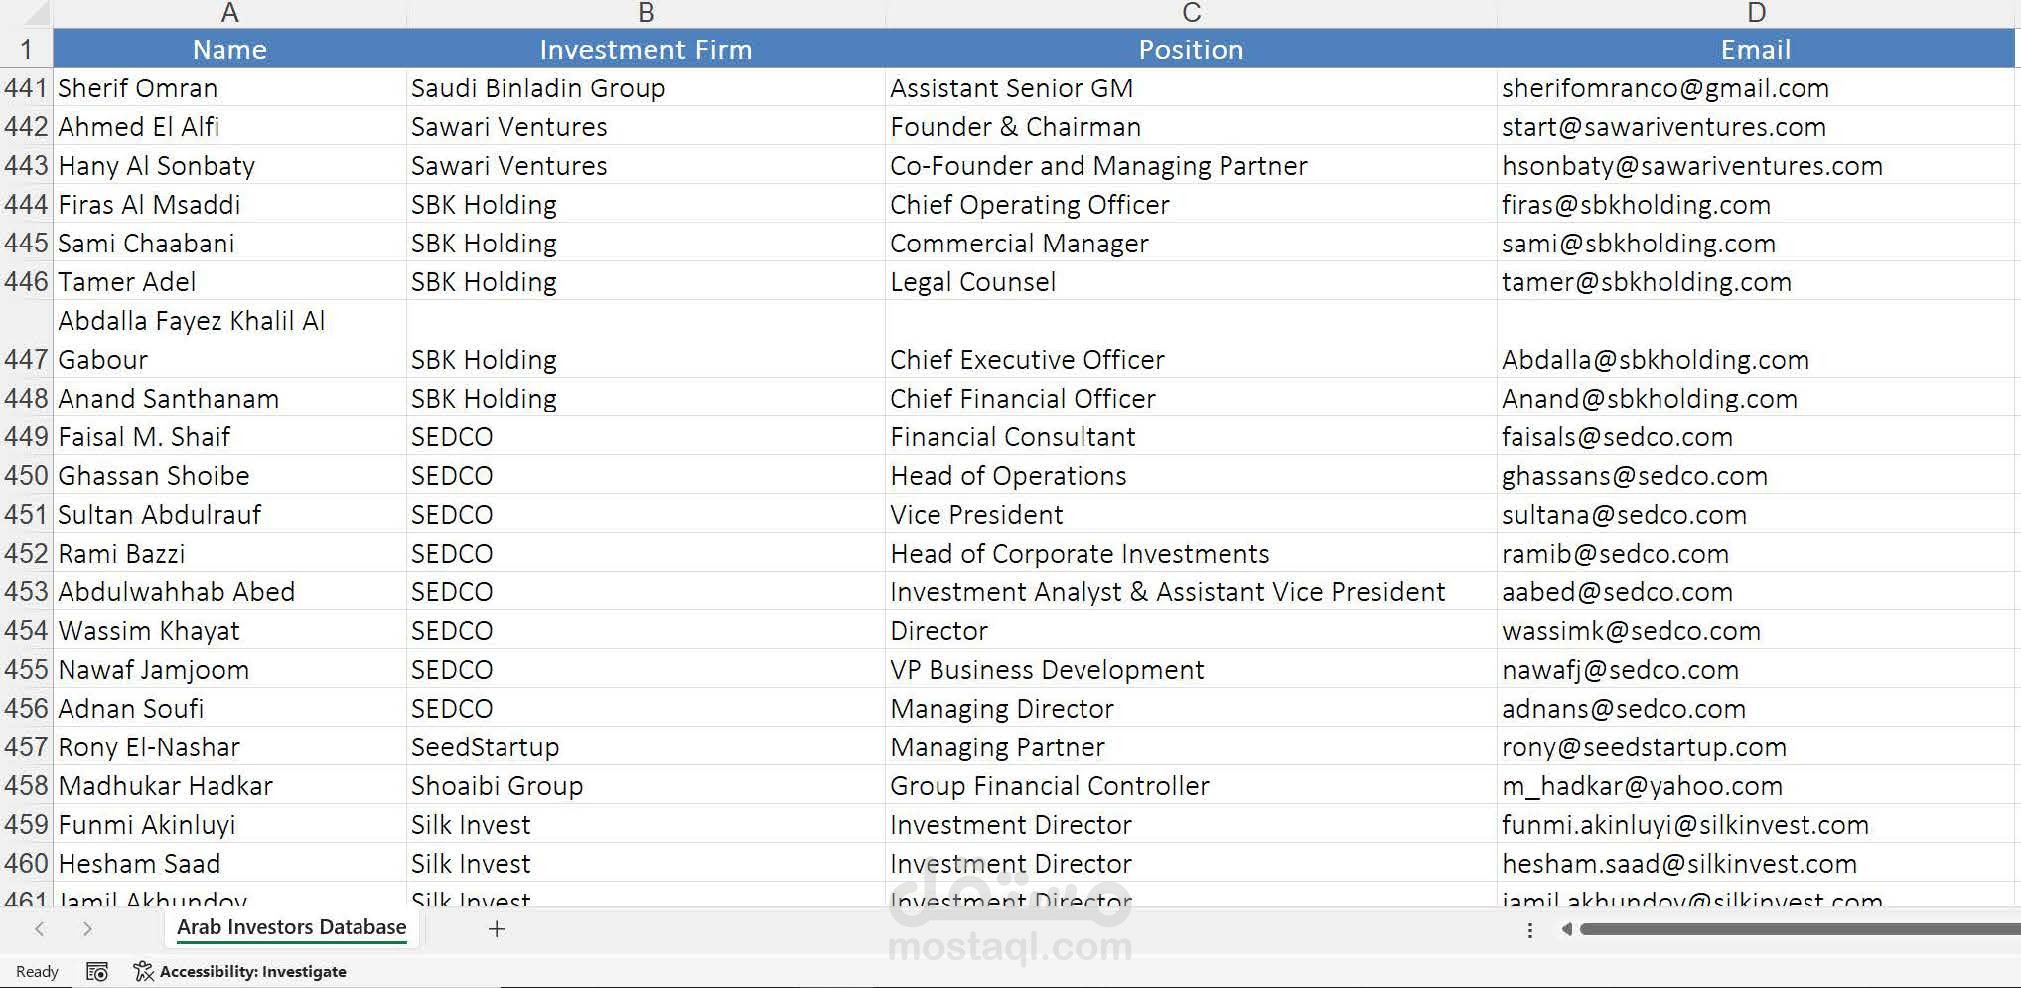The height and width of the screenshot is (988, 2021).
Task: Click the three-dot tab bar resize handle
Action: 1529,930
